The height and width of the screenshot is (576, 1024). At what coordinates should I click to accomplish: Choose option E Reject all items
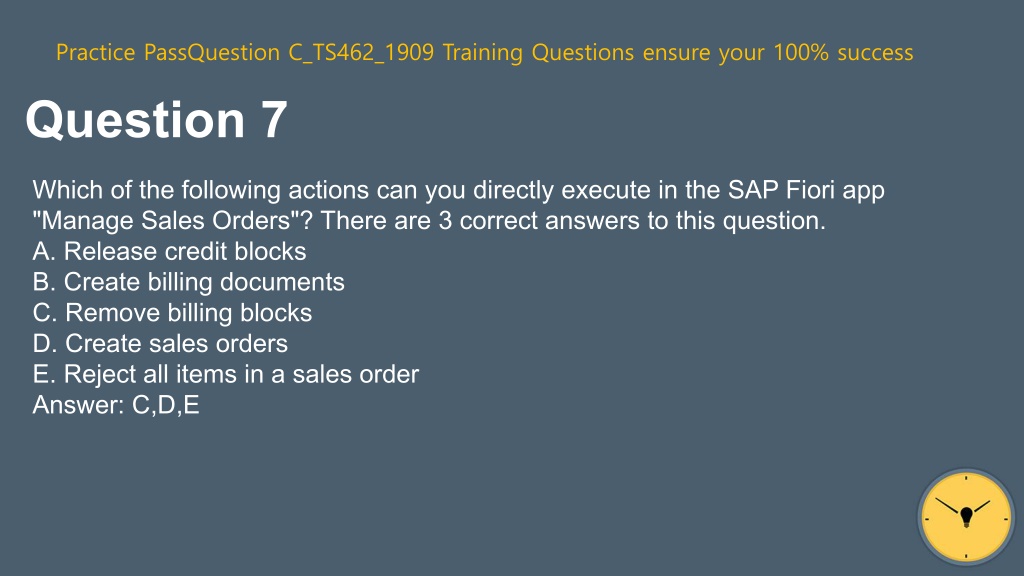[226, 374]
